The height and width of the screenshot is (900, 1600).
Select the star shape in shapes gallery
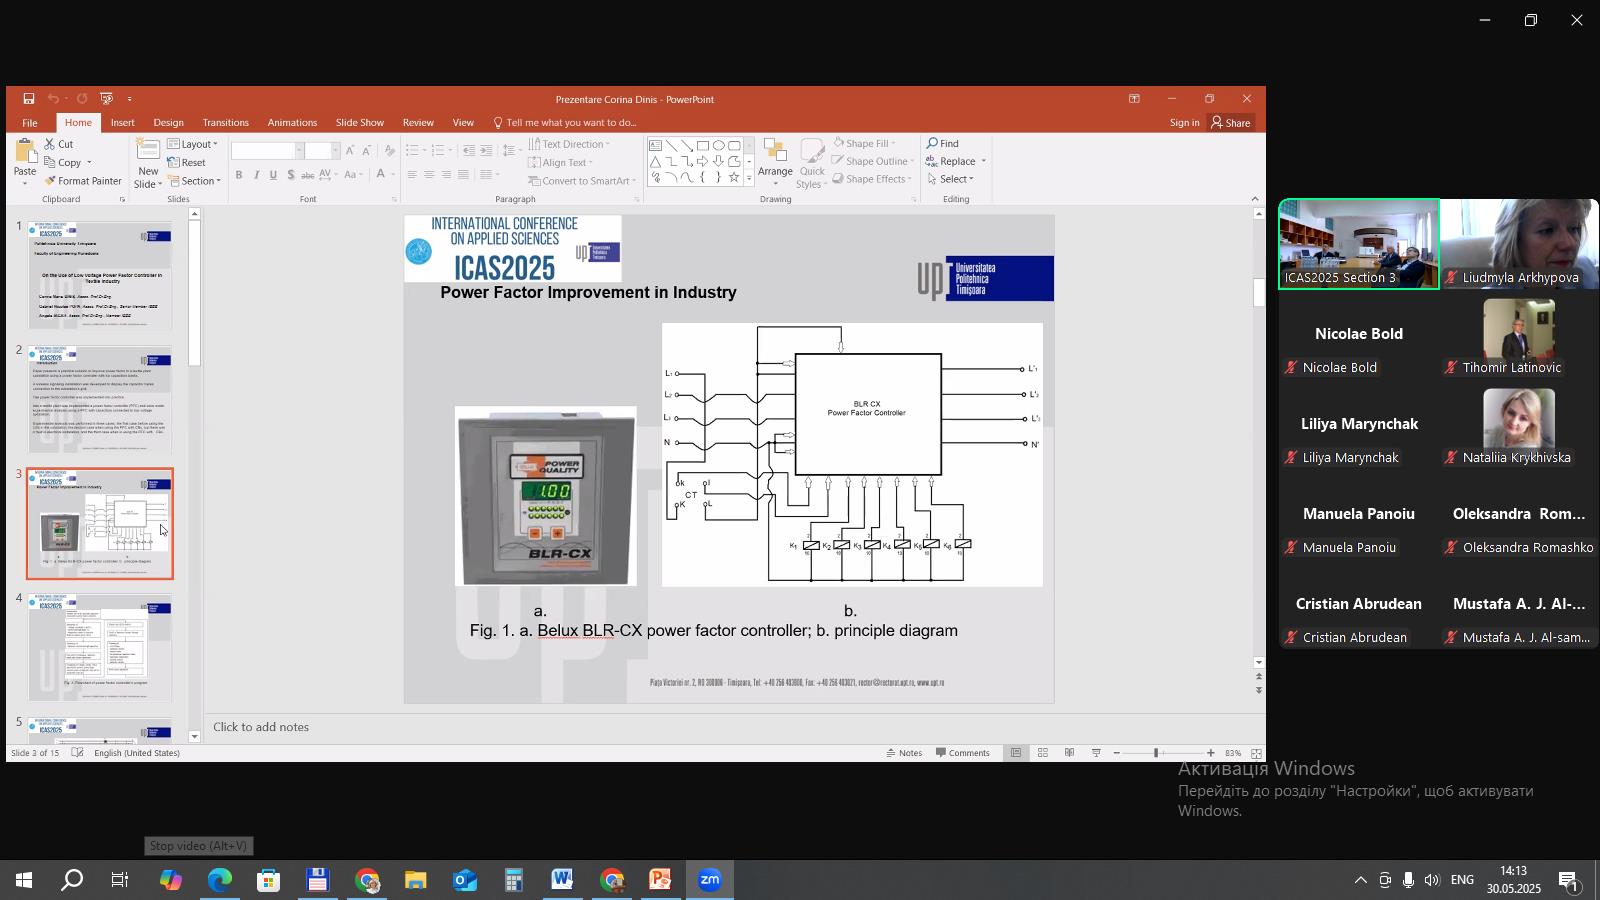735,177
